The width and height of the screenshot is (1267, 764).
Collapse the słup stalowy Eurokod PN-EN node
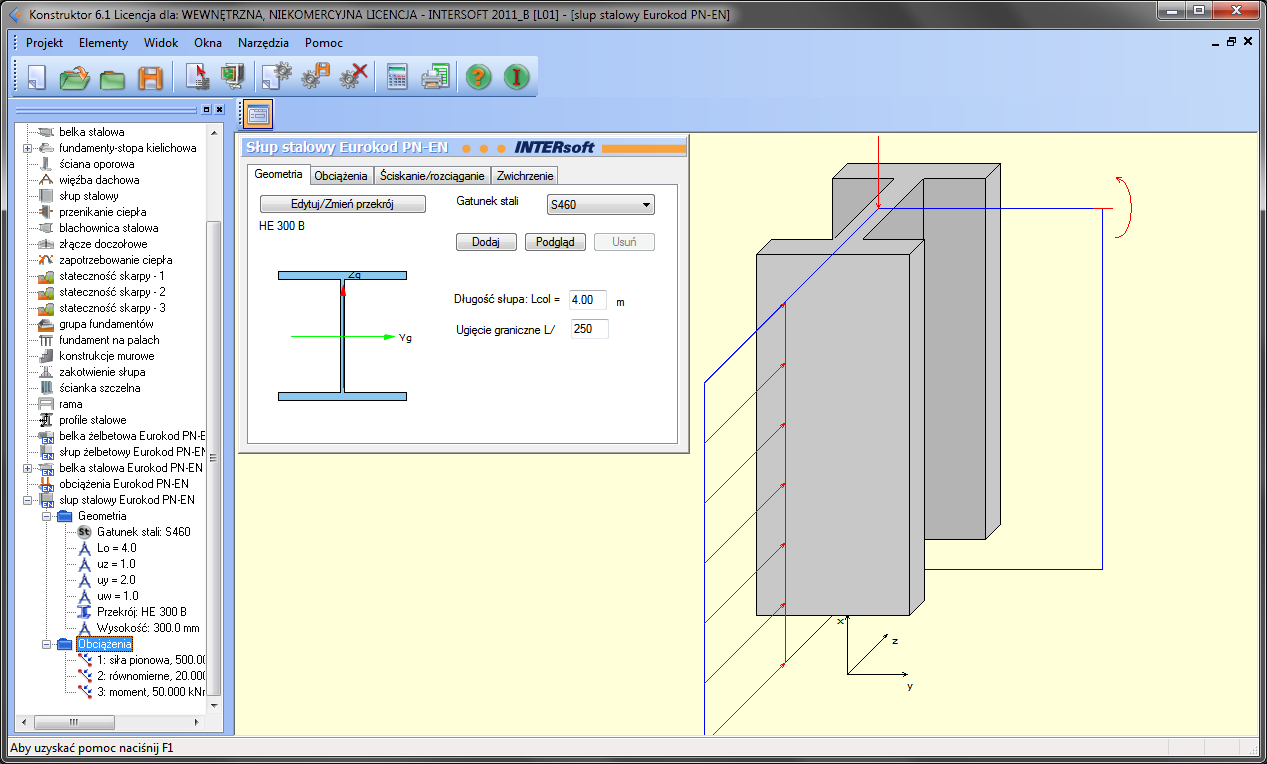pos(27,500)
